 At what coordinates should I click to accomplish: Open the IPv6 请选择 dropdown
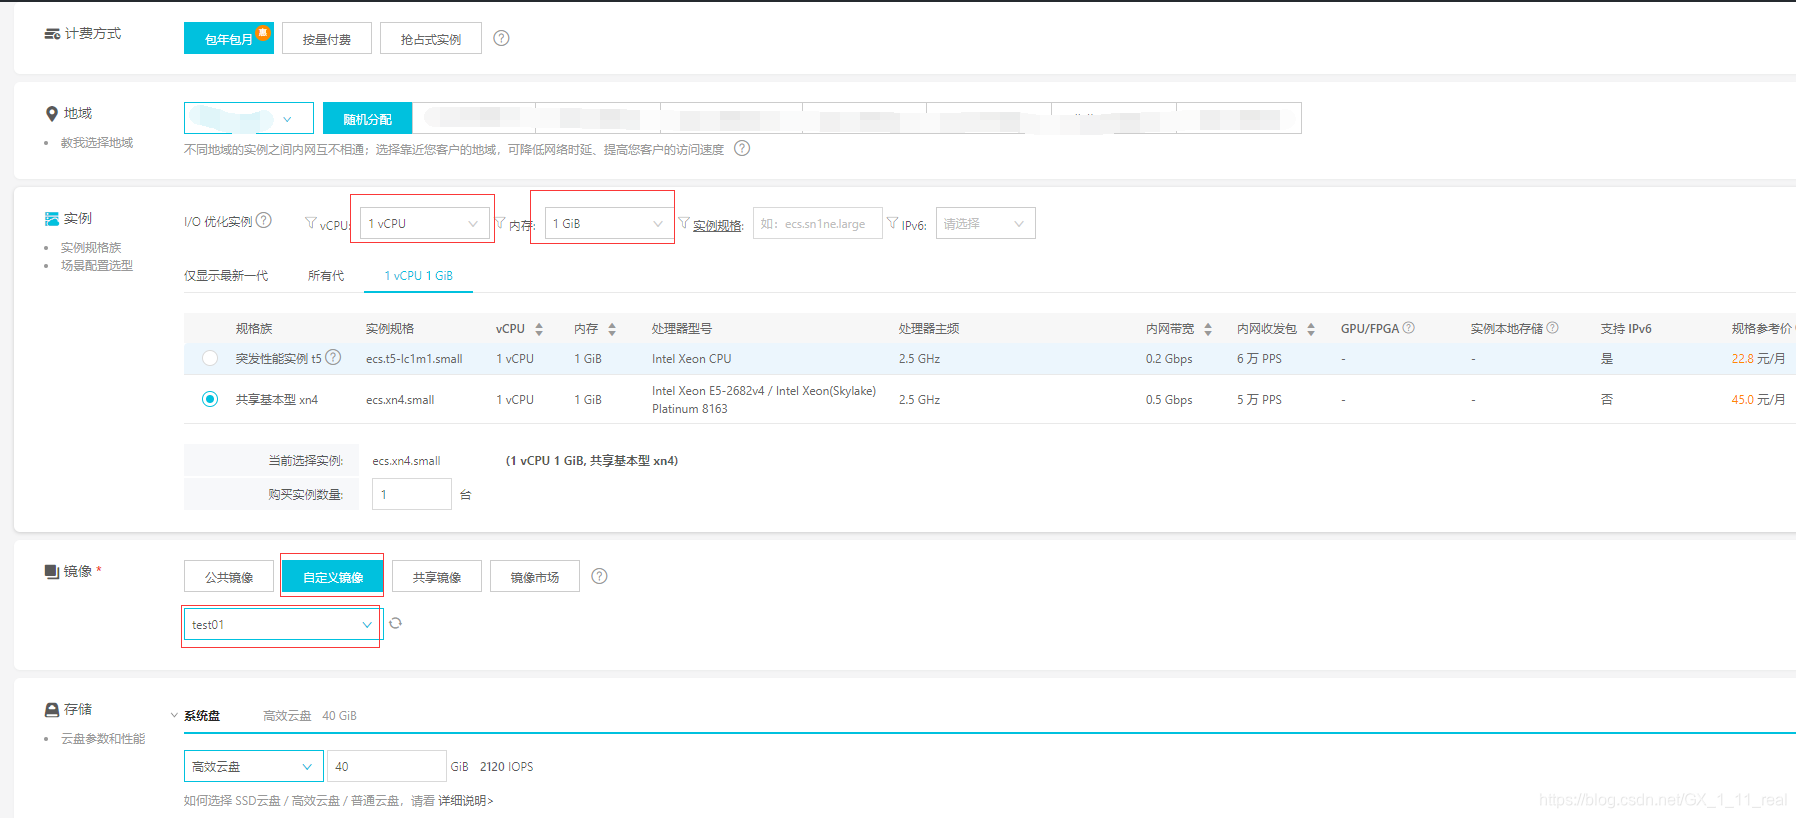pos(985,223)
